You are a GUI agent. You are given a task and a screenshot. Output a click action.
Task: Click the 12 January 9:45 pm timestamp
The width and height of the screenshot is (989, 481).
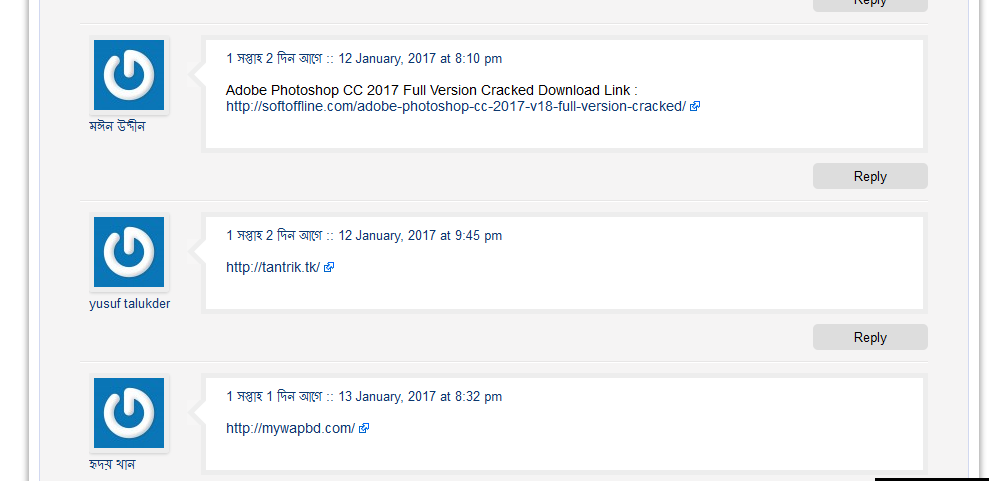click(x=420, y=236)
